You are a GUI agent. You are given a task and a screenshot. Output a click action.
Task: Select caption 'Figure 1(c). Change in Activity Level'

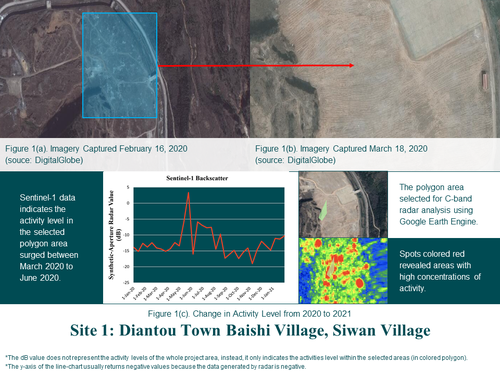[x=249, y=314]
